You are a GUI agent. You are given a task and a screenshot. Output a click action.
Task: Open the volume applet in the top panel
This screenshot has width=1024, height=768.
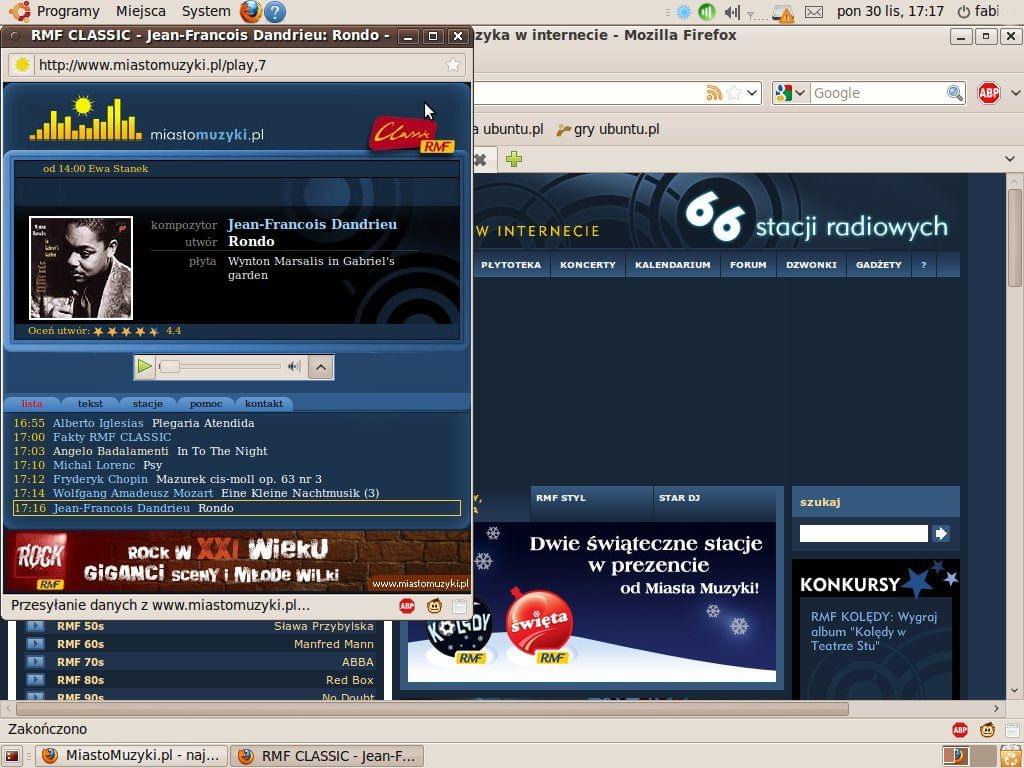[x=732, y=12]
